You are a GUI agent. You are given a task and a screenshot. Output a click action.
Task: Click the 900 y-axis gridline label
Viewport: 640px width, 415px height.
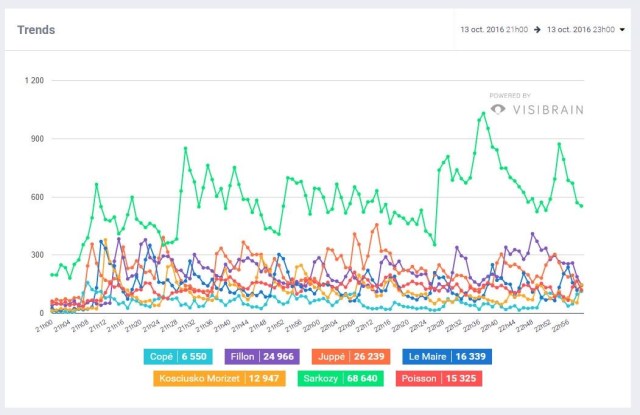coord(37,138)
